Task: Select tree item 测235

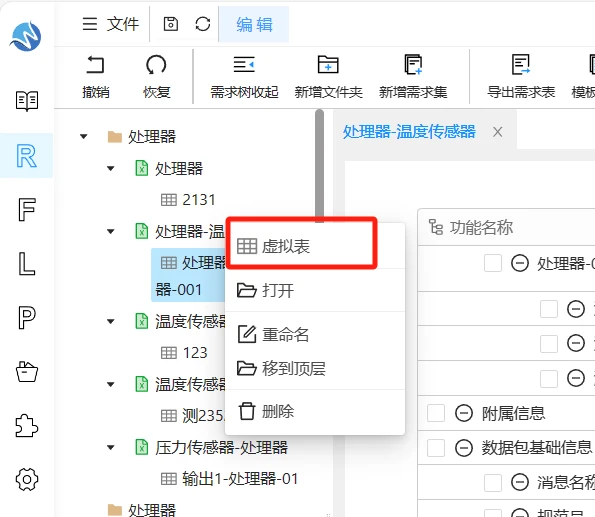Action: tap(204, 416)
